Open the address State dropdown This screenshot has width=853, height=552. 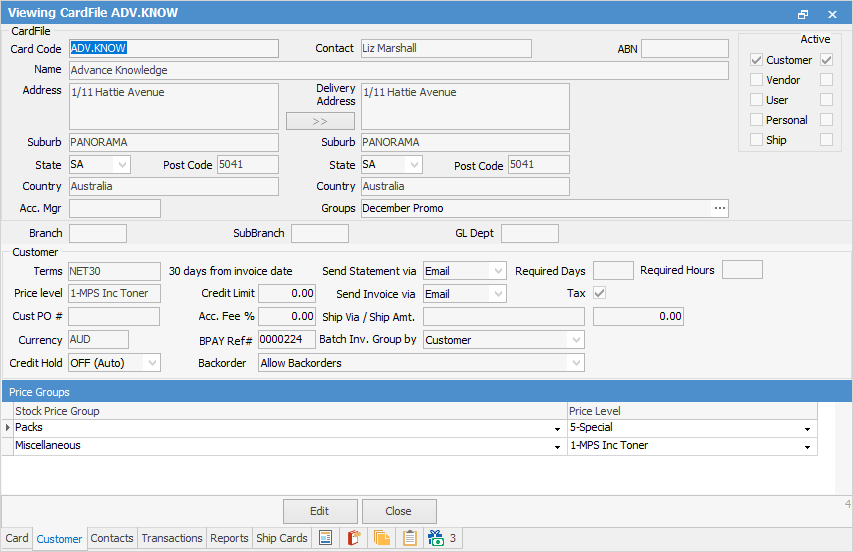(122, 164)
